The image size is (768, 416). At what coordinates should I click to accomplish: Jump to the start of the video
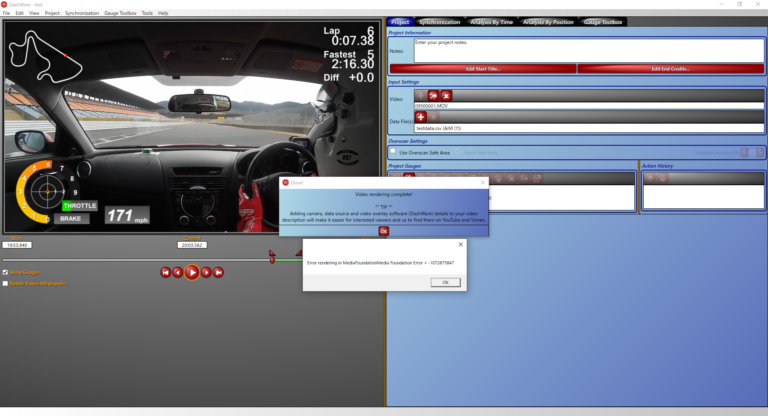(165, 272)
